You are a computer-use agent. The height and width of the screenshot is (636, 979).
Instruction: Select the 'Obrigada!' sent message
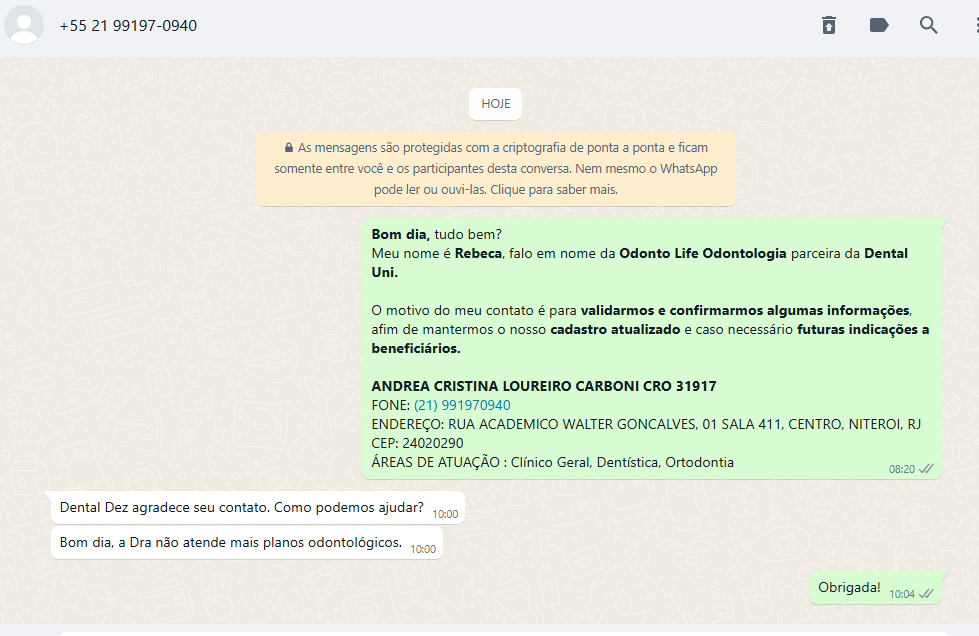875,588
